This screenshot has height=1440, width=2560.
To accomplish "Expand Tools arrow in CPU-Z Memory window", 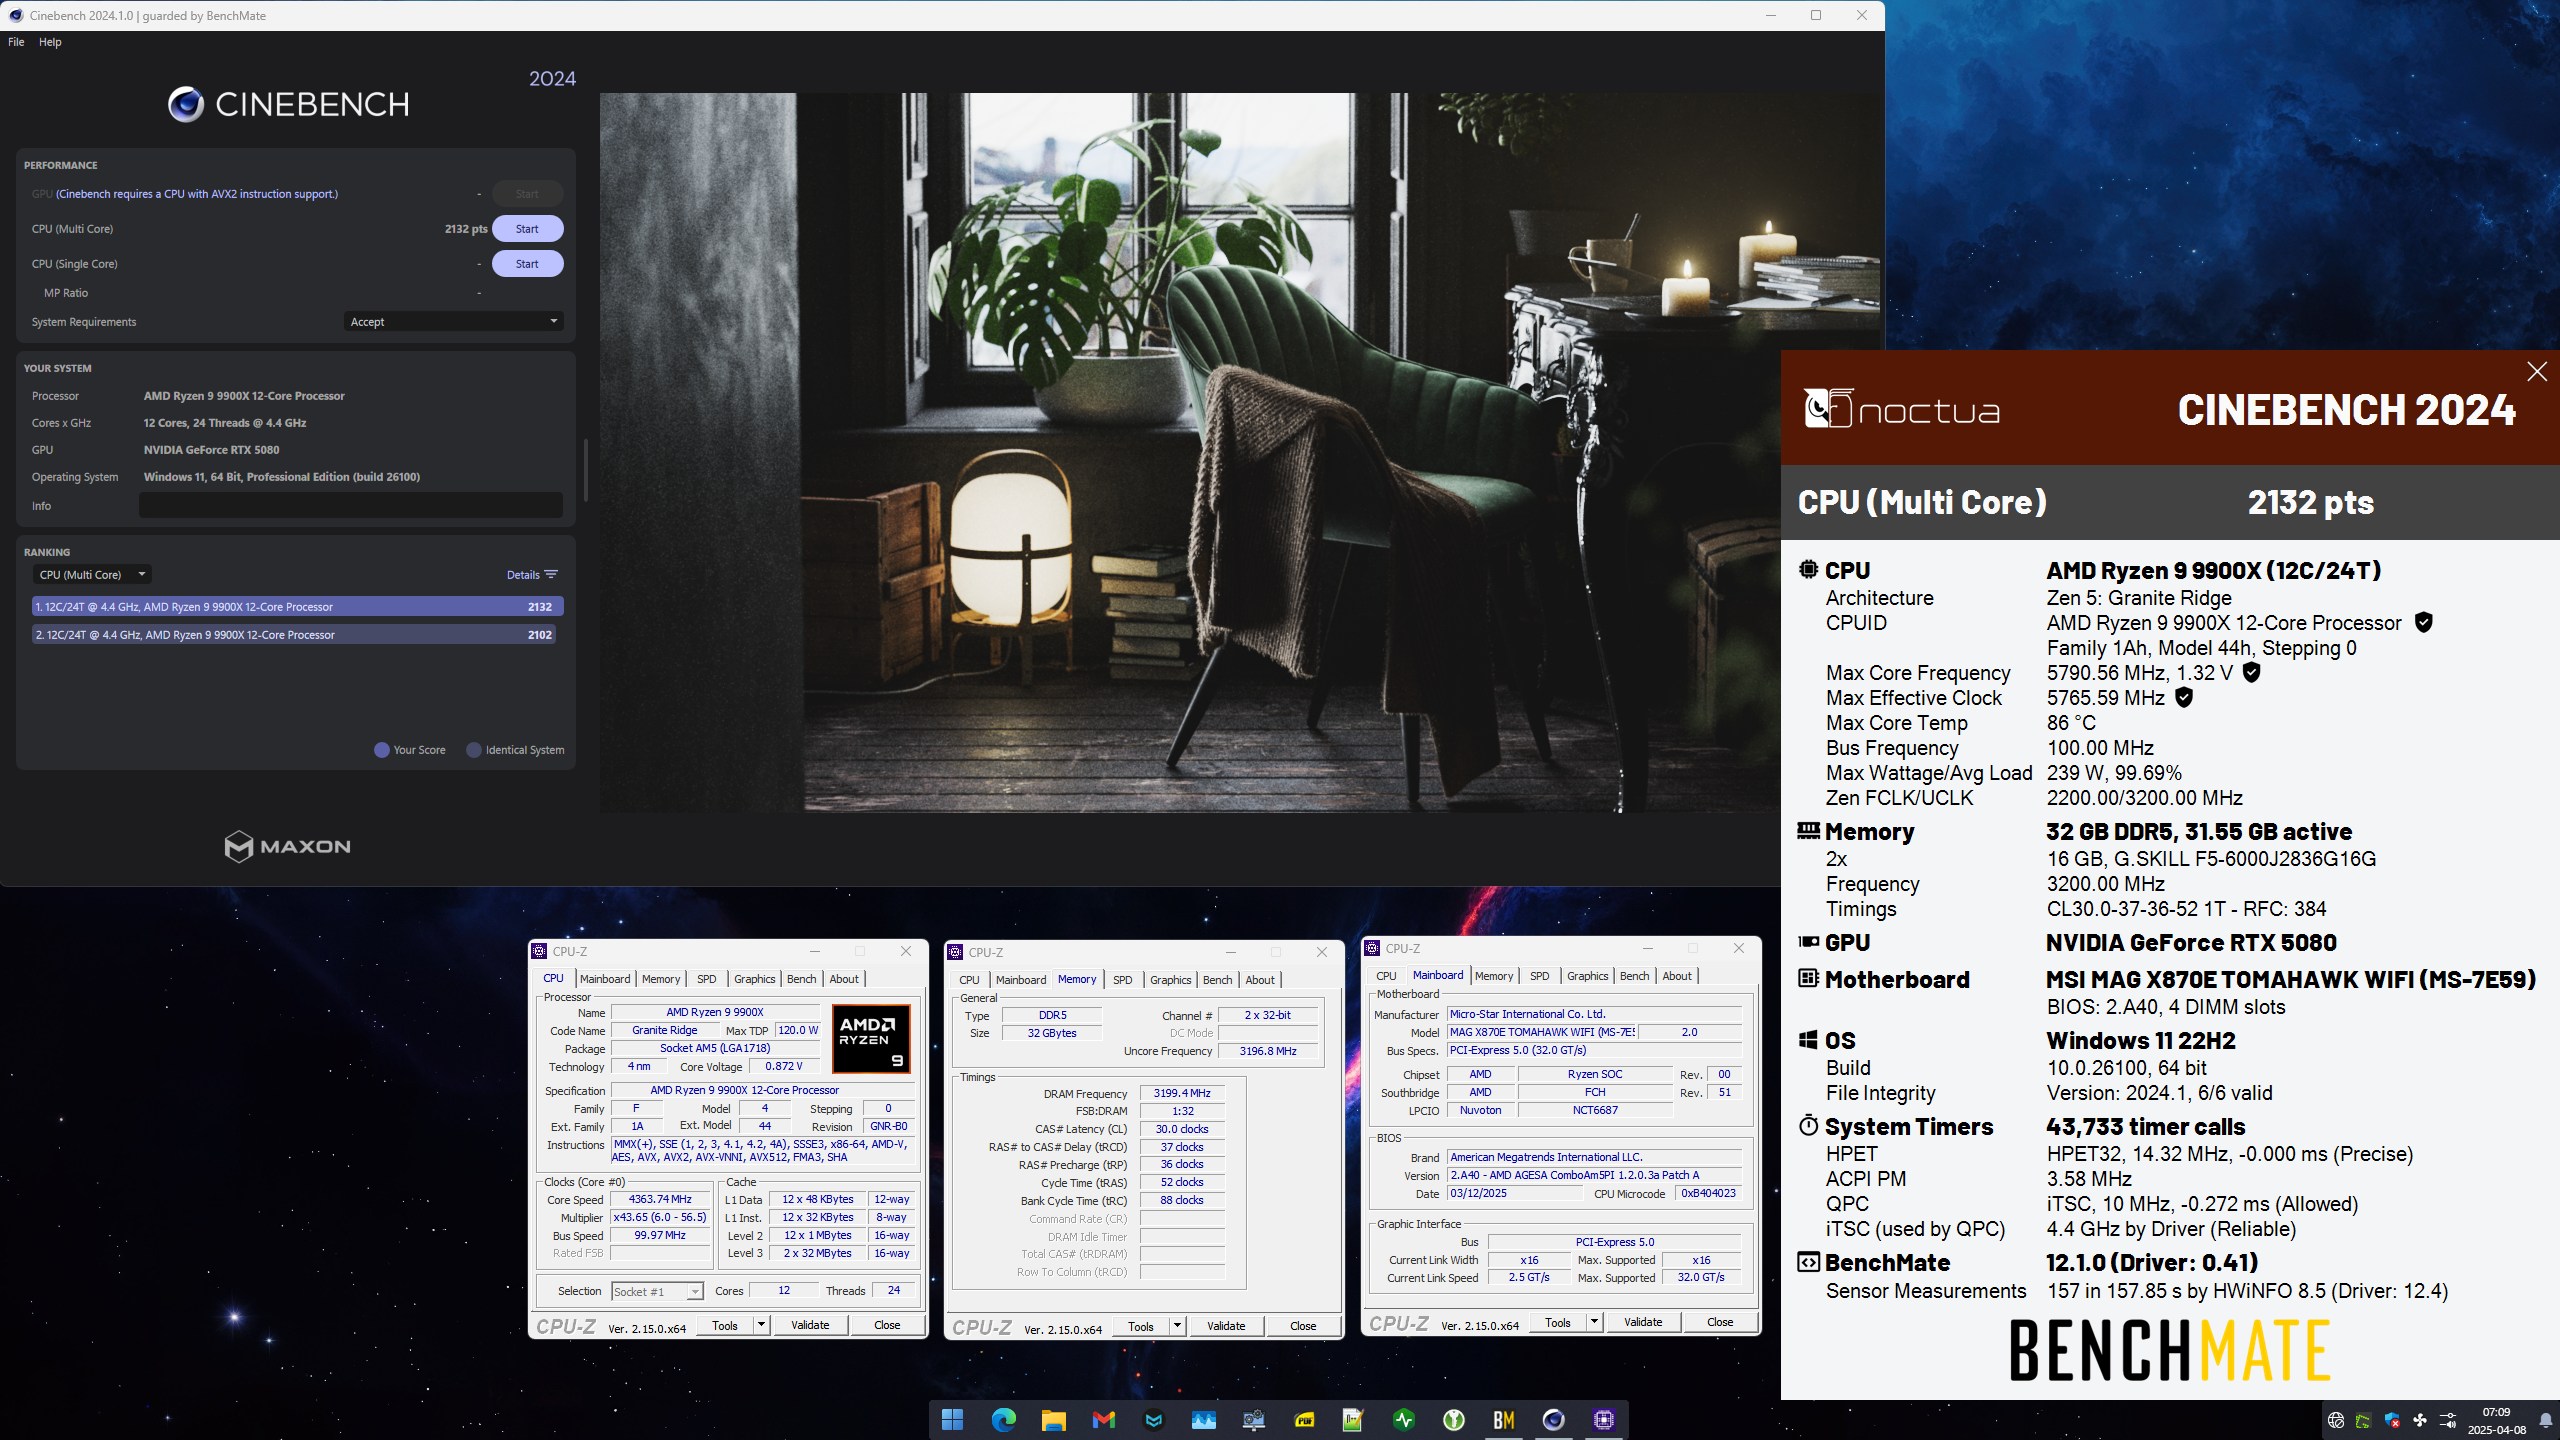I will pos(1177,1326).
